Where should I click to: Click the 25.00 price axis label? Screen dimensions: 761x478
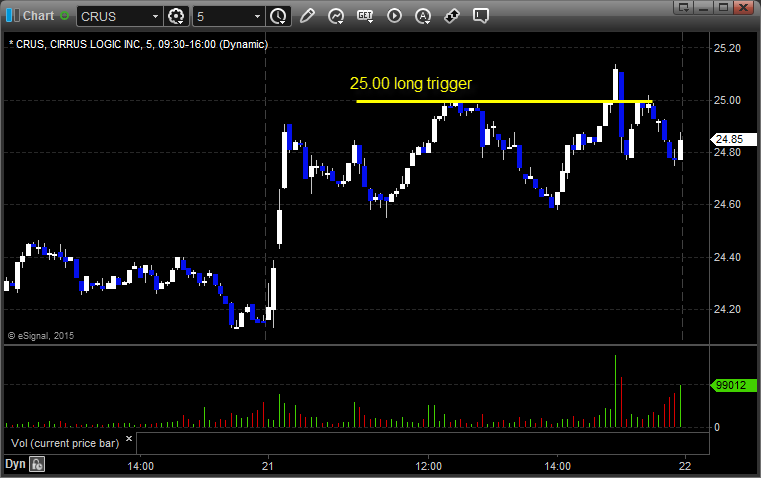click(x=727, y=100)
